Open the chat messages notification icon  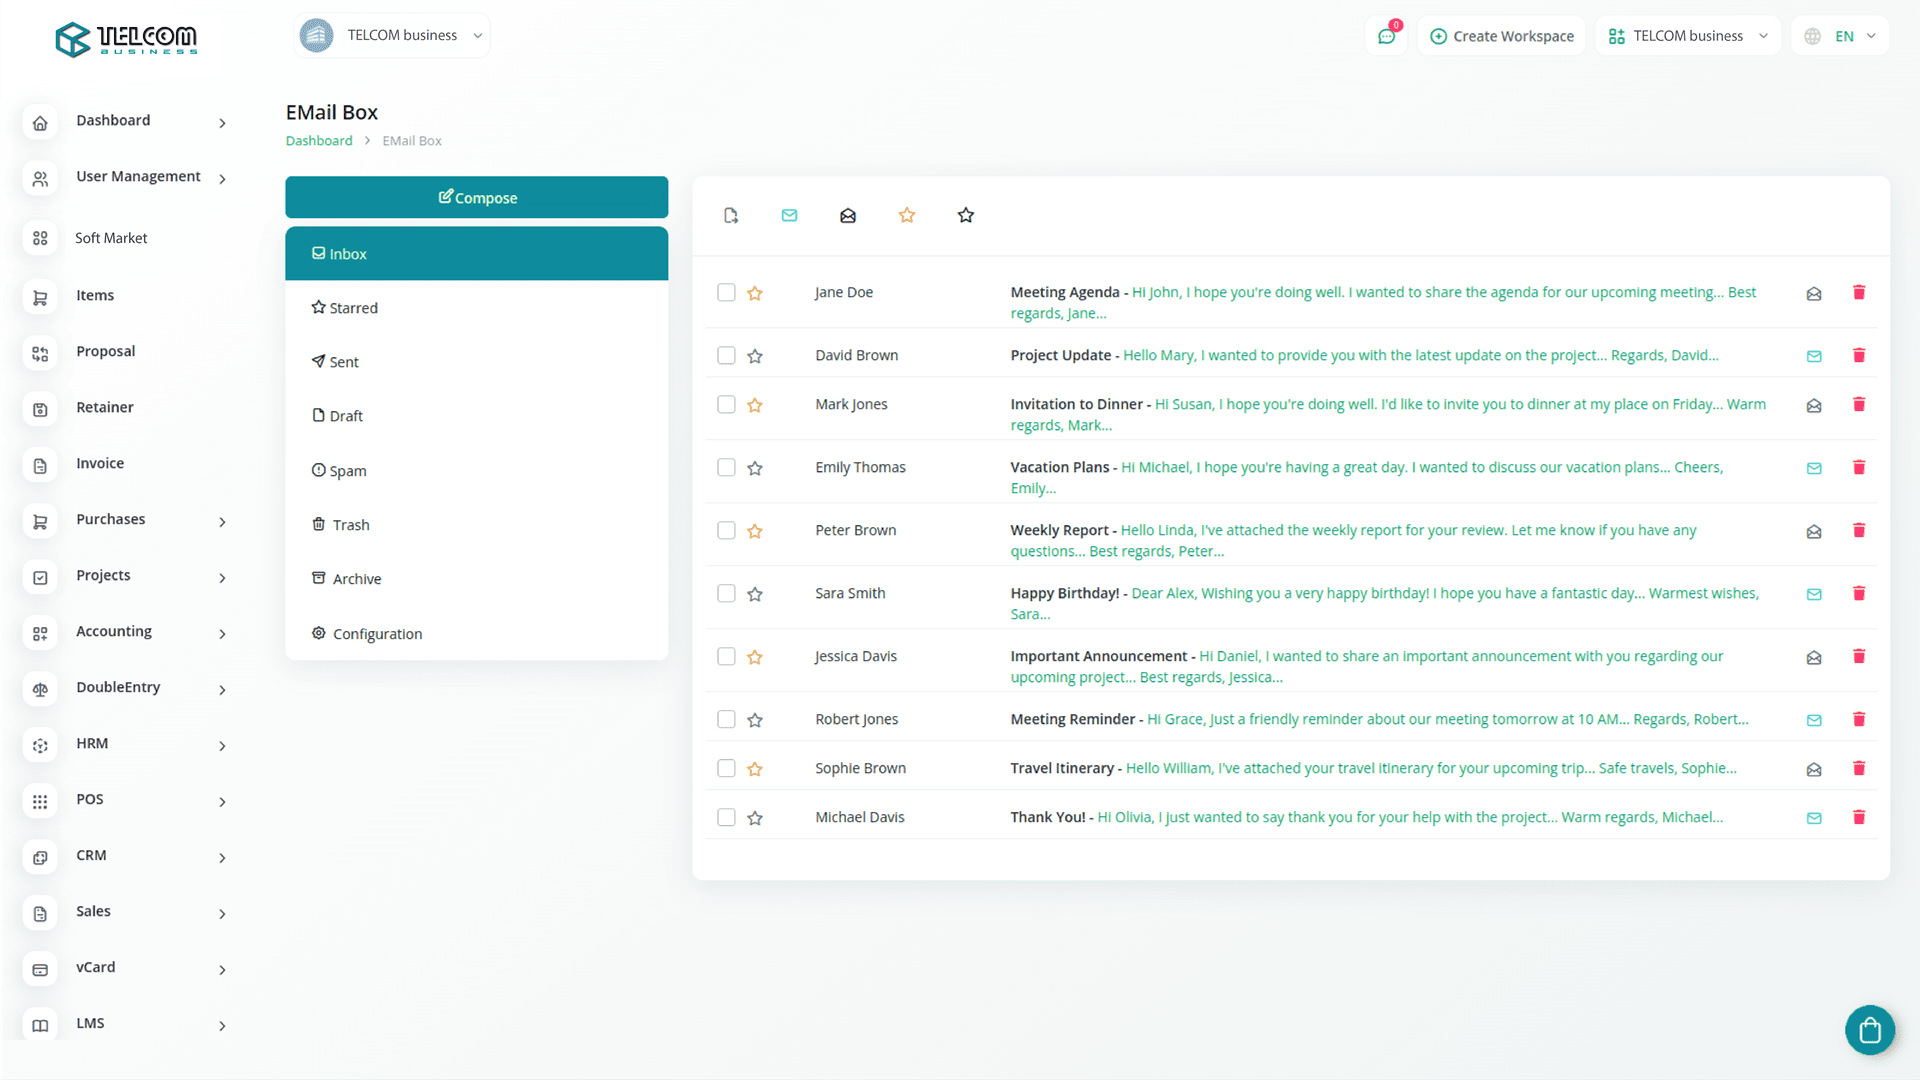pyautogui.click(x=1387, y=36)
